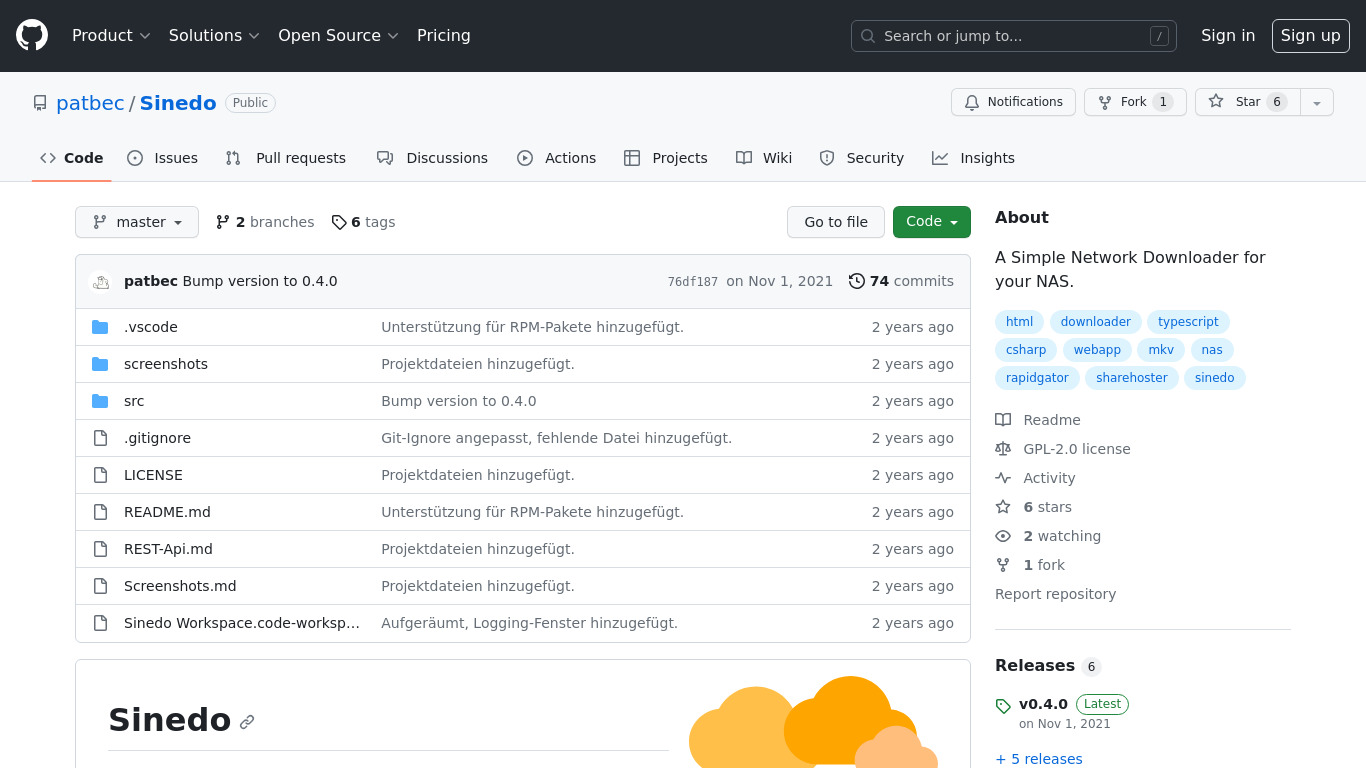Open the Sinedo repository link

pyautogui.click(x=178, y=103)
